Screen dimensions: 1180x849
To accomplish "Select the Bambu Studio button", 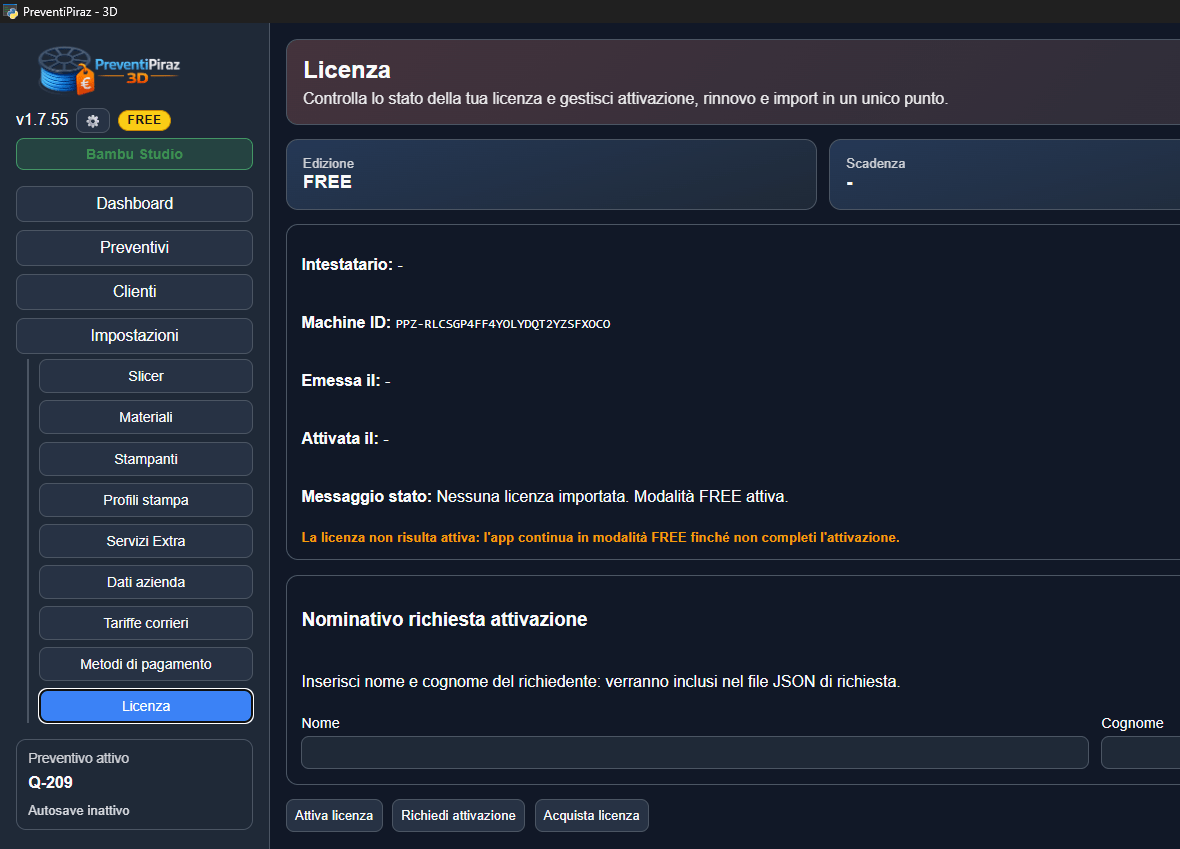I will click(134, 154).
